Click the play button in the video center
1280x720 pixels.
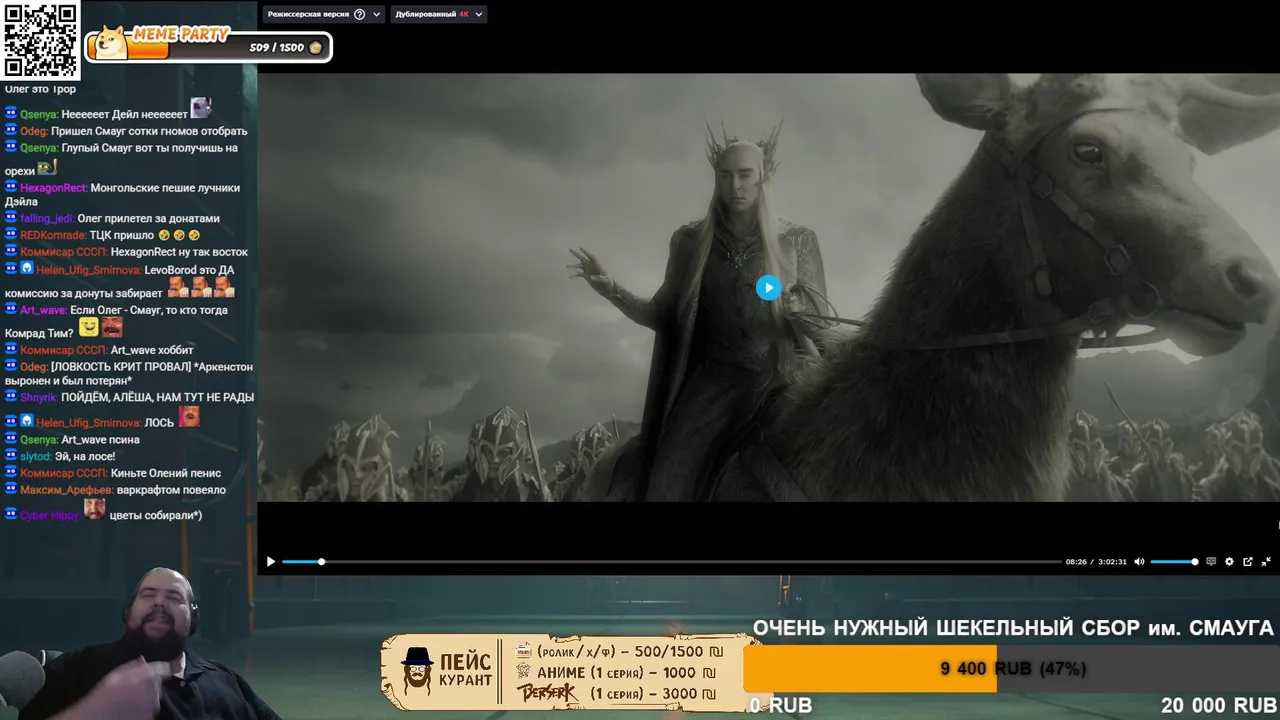[768, 288]
